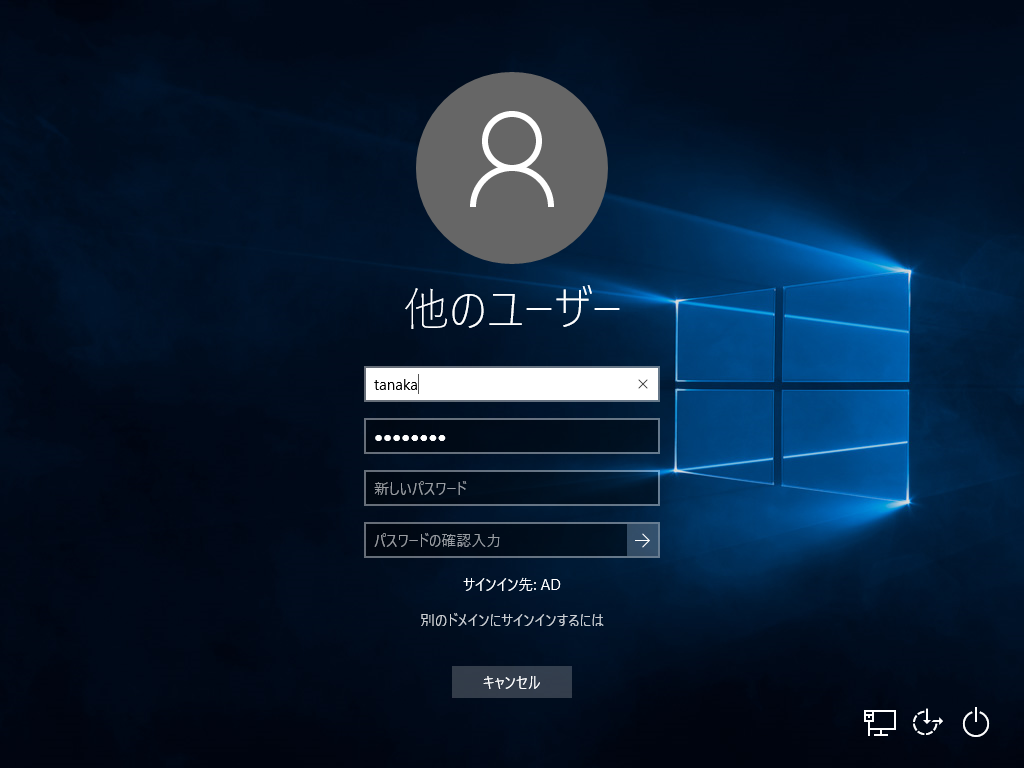1024x768 pixels.
Task: Open the network connection icon
Action: (880, 722)
